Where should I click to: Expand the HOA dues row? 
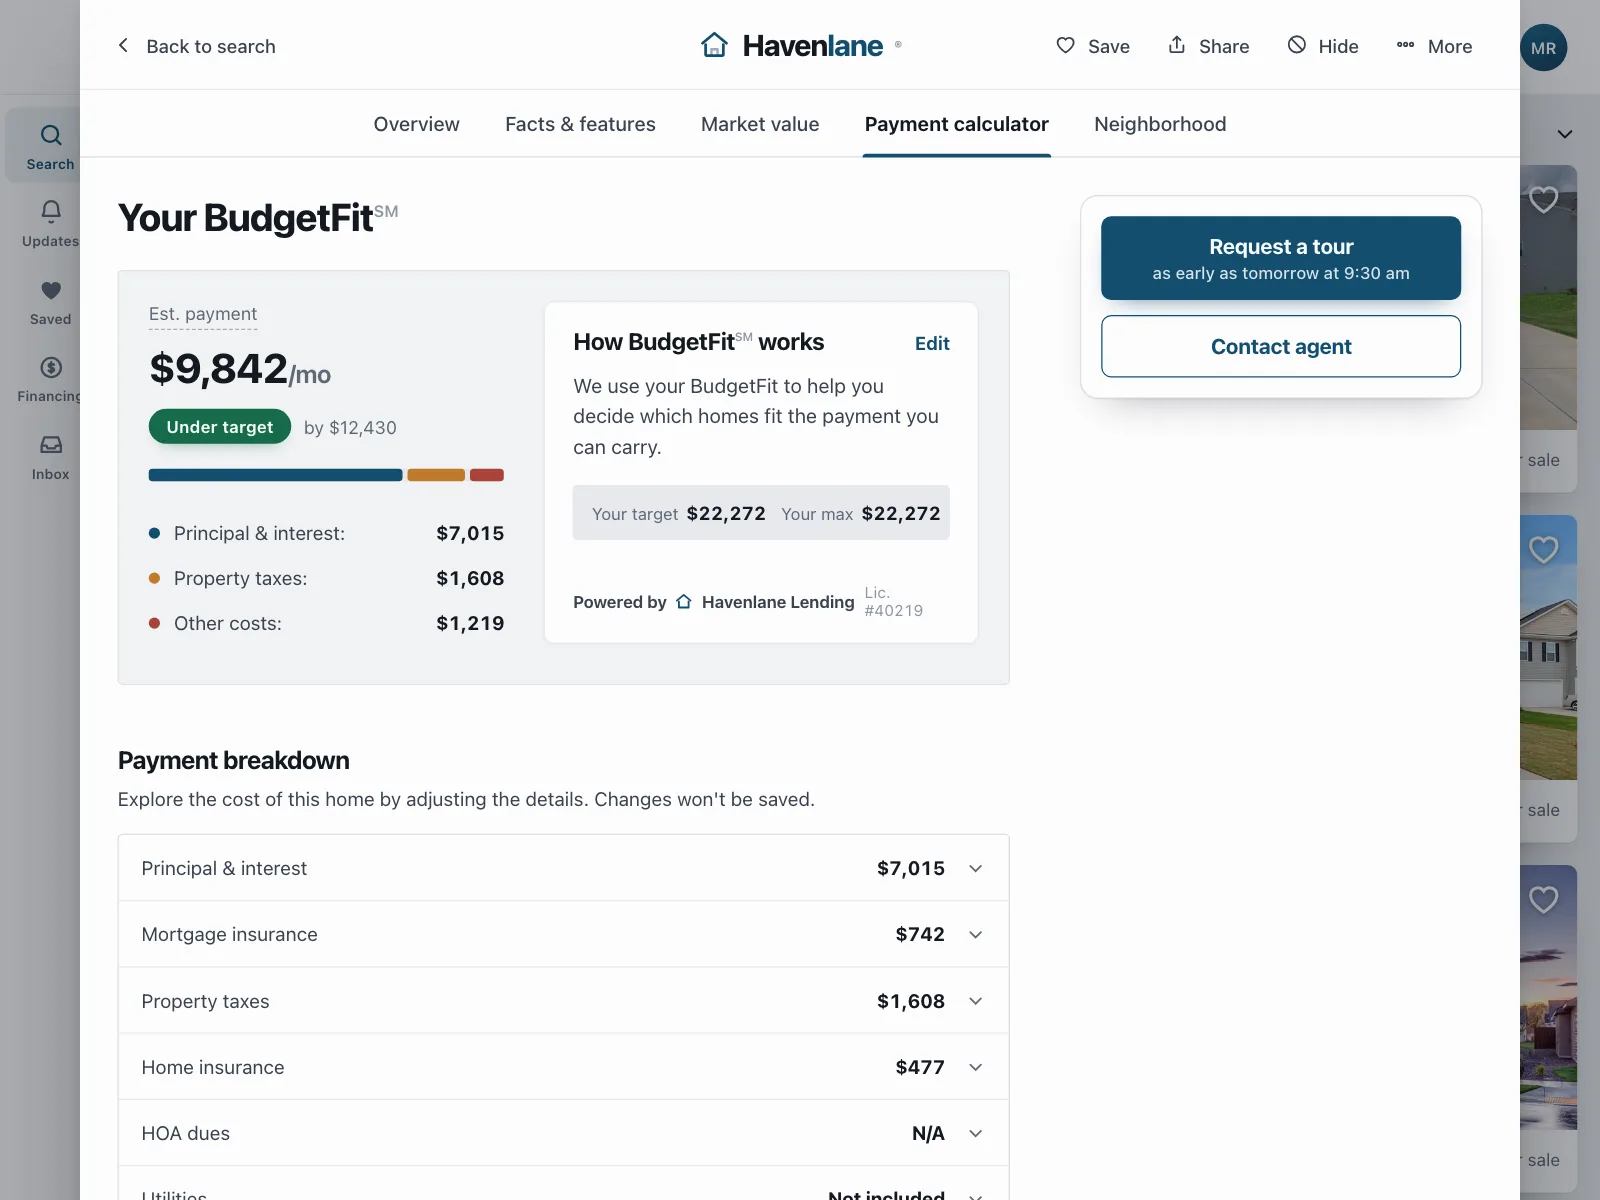pos(563,1133)
